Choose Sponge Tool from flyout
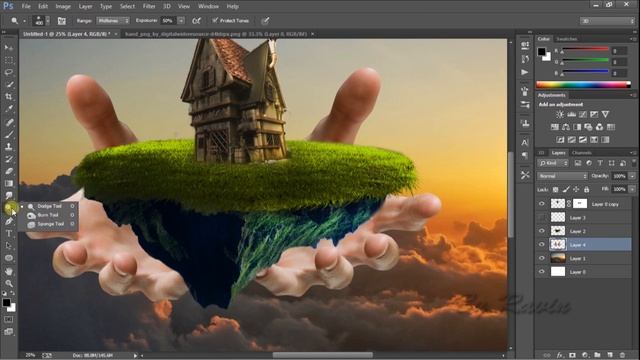 tap(51, 224)
